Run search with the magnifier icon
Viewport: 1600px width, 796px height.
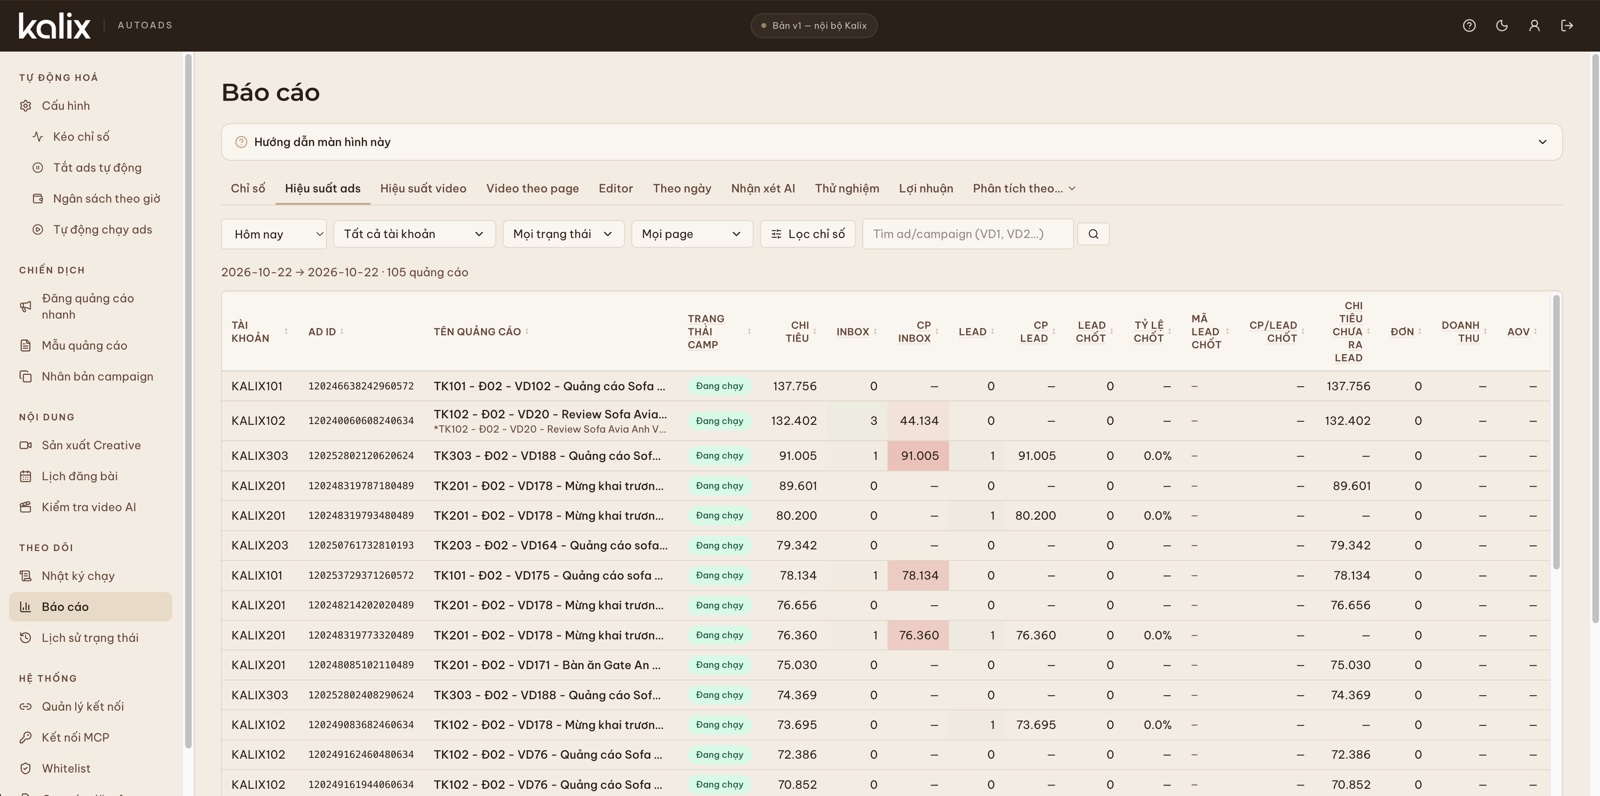point(1093,234)
